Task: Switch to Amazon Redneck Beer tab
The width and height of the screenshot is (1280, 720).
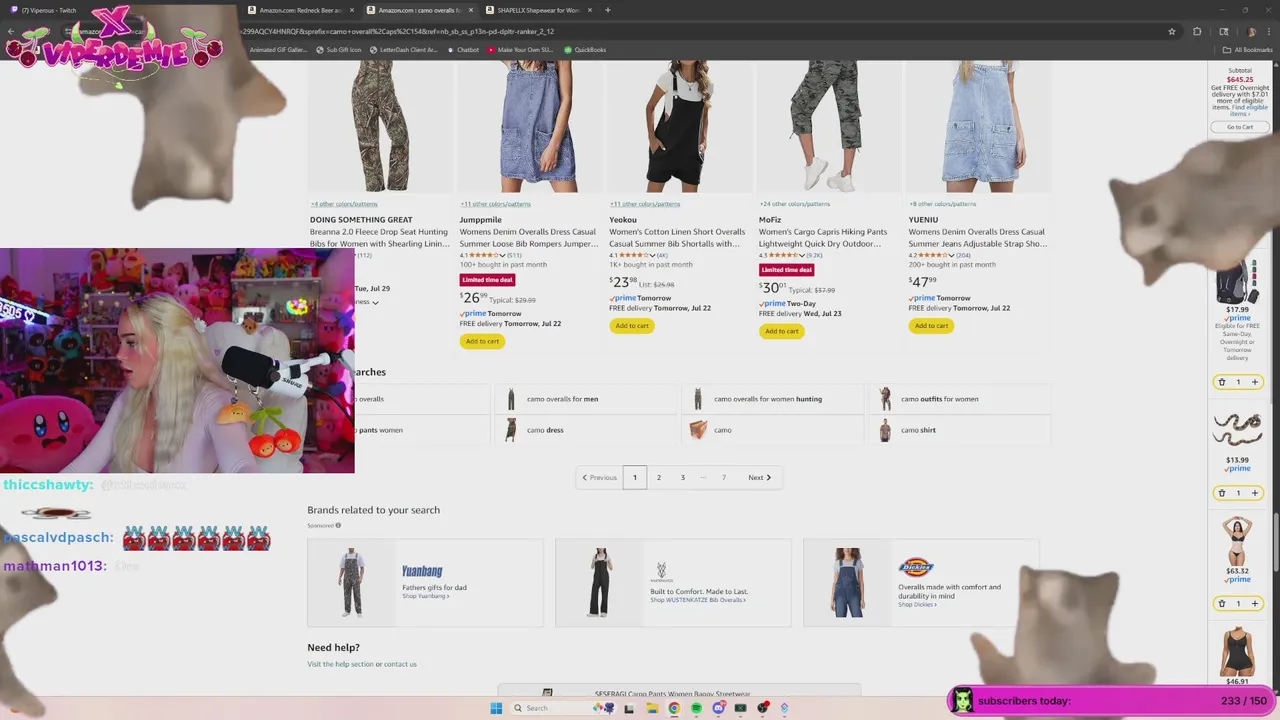Action: click(x=300, y=10)
